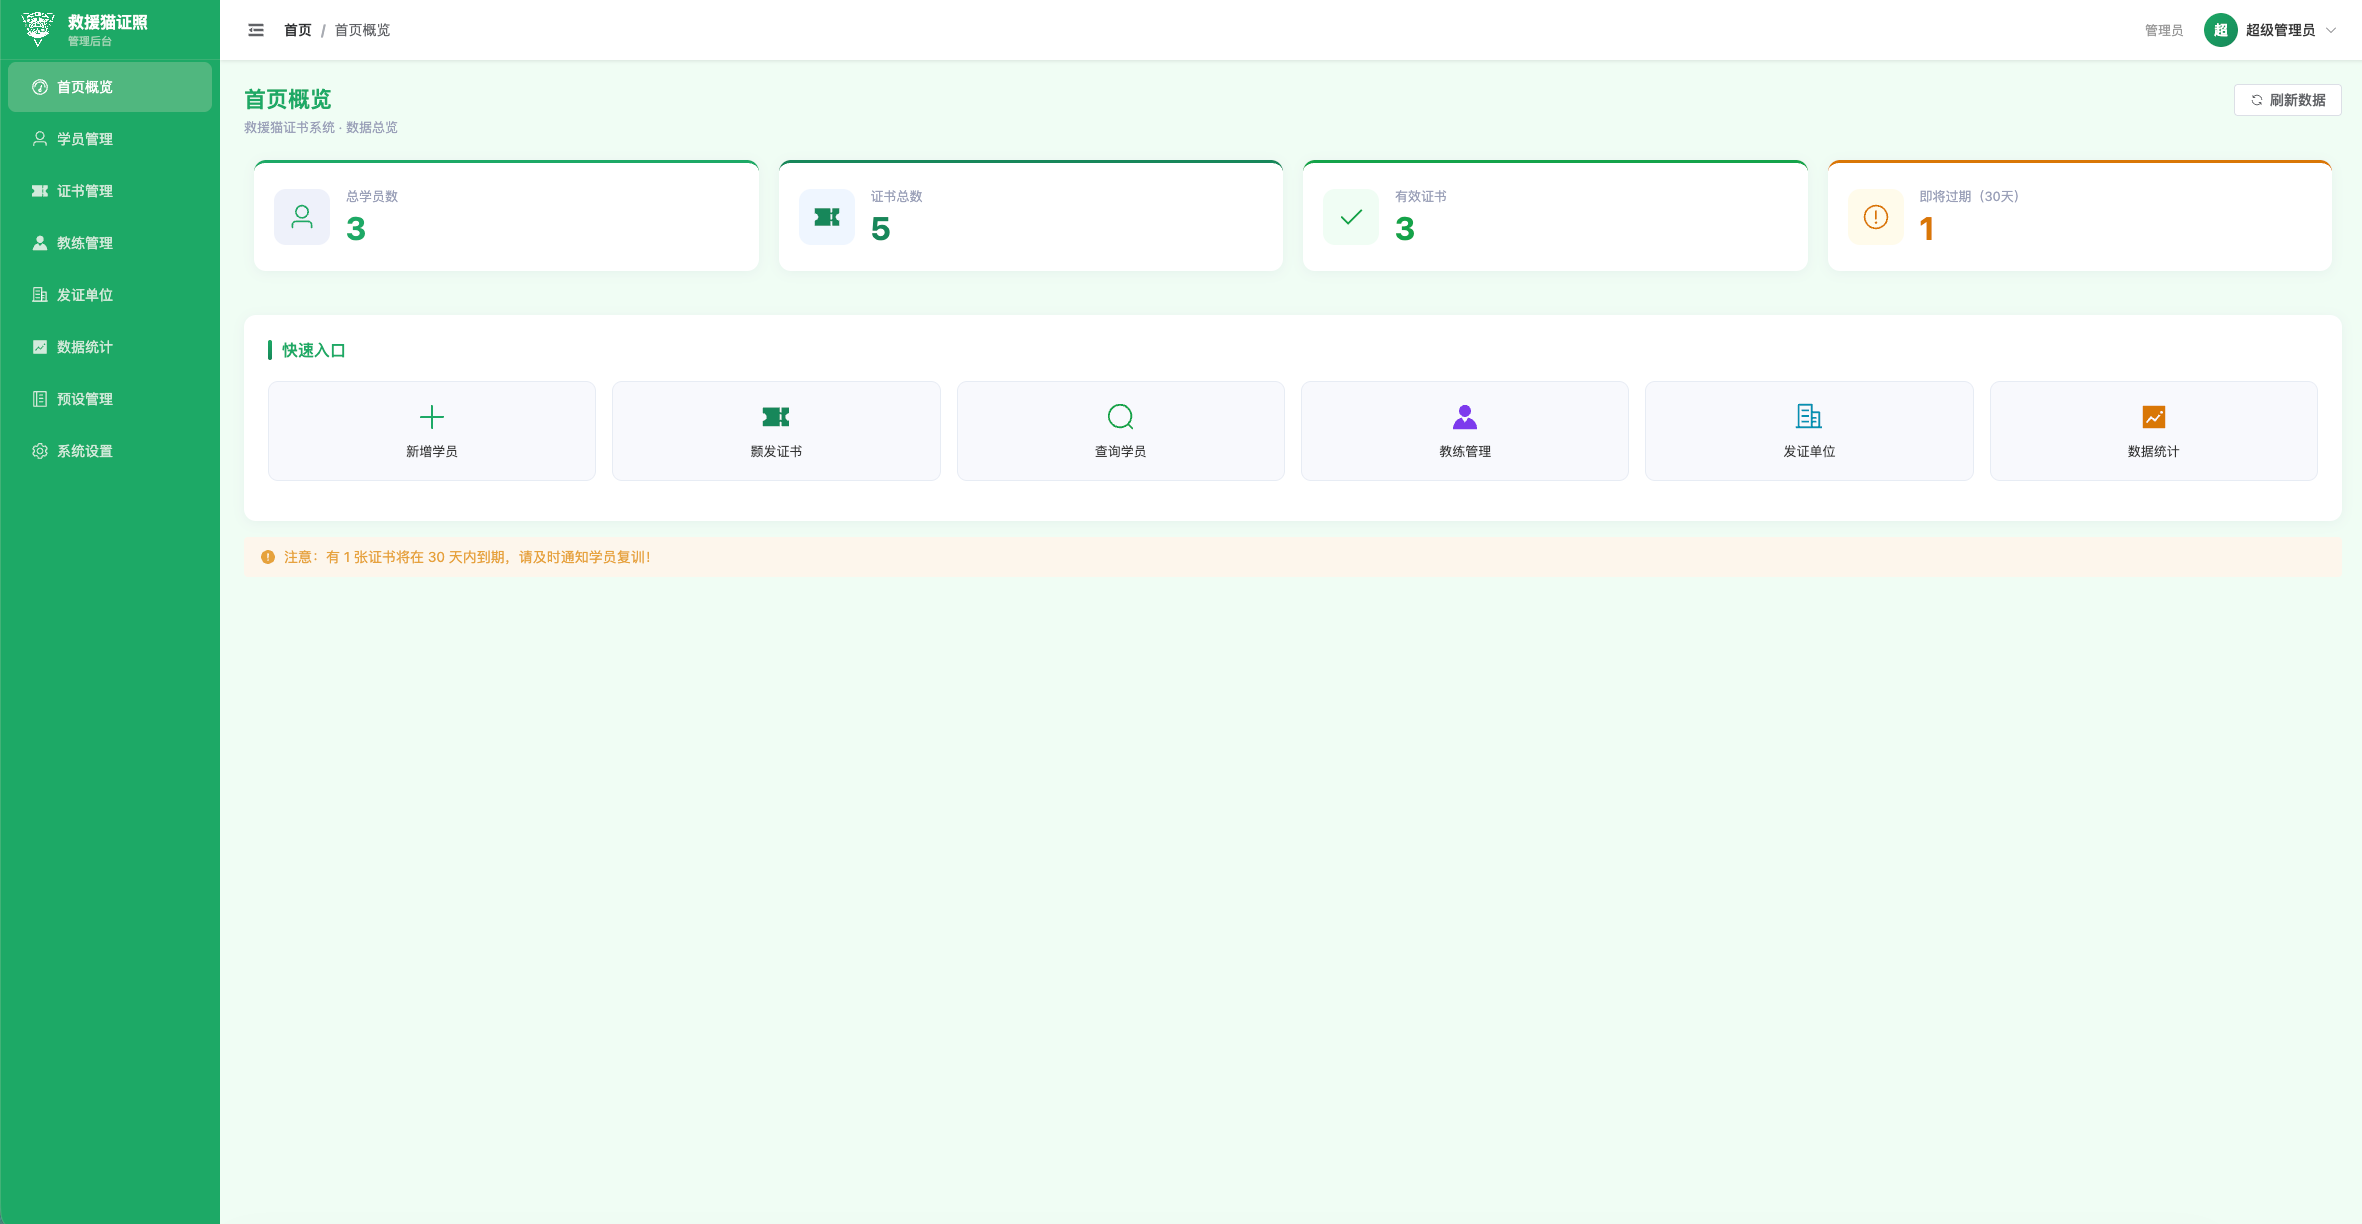Screen dimensions: 2362x1224
Task: Click the 刷新数据 refresh button
Action: [x=2288, y=100]
